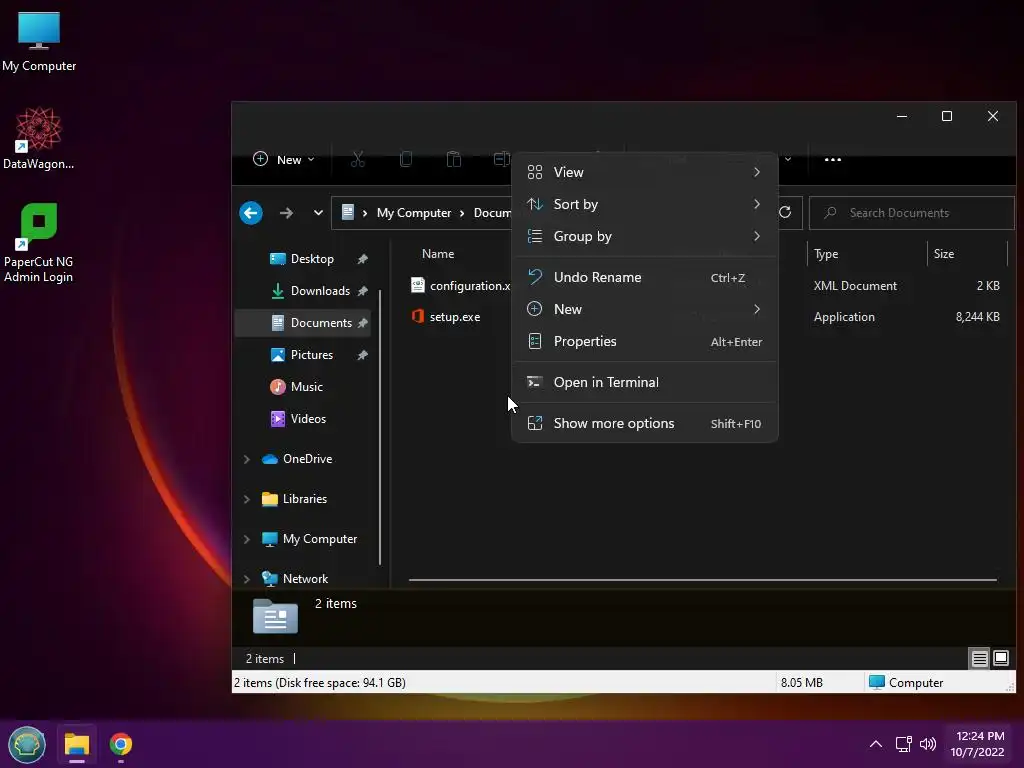This screenshot has height=768, width=1024.
Task: Click the Computer status bar entry
Action: (x=906, y=682)
